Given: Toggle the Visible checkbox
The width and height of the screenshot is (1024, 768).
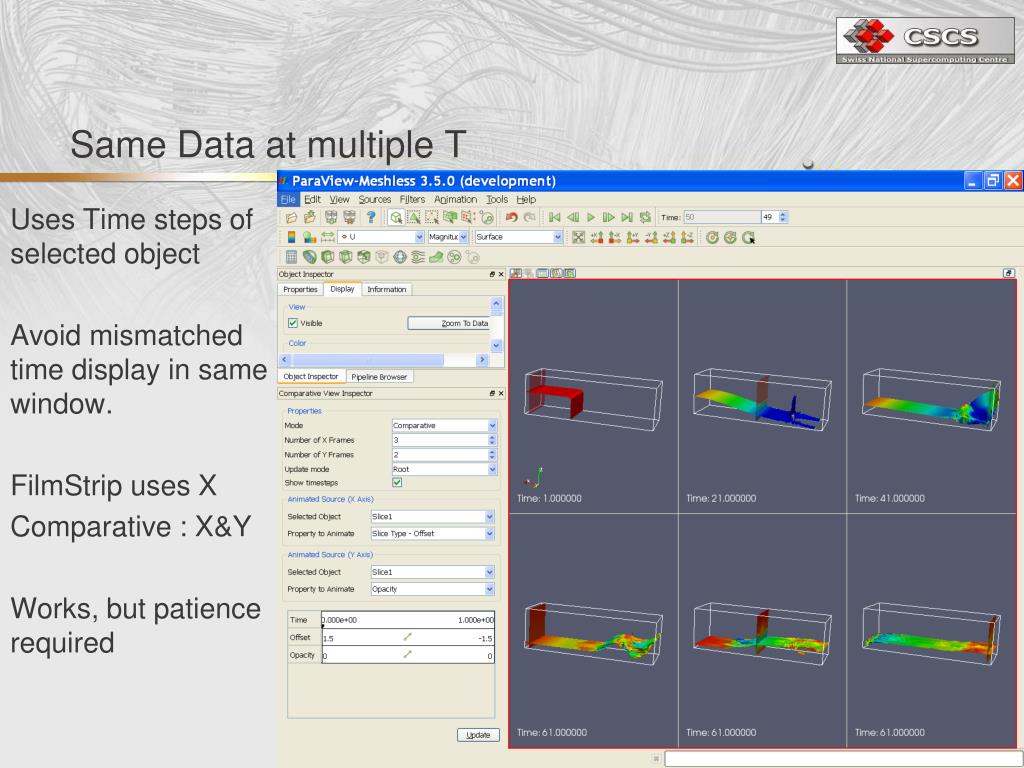Looking at the screenshot, I should 293,323.
